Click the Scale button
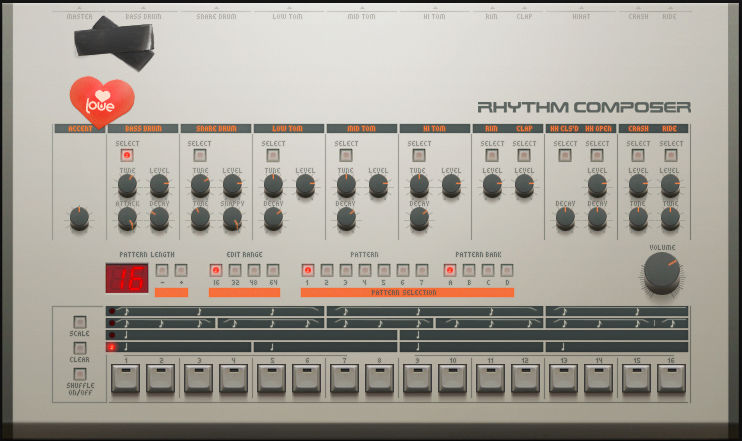This screenshot has width=742, height=441. click(80, 322)
